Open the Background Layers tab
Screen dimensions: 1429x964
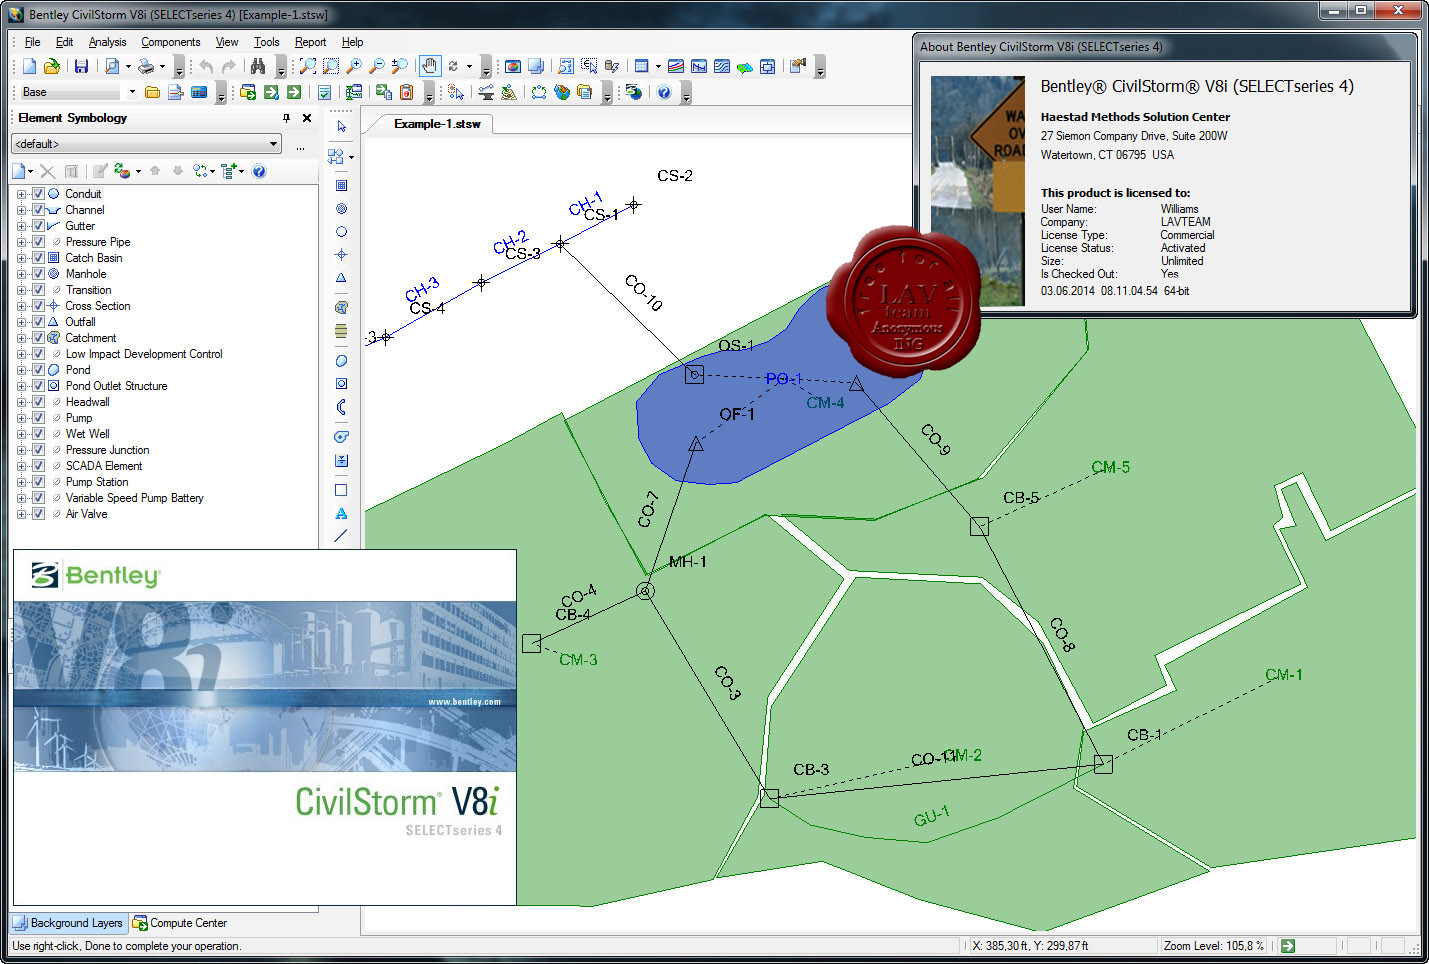pyautogui.click(x=69, y=923)
